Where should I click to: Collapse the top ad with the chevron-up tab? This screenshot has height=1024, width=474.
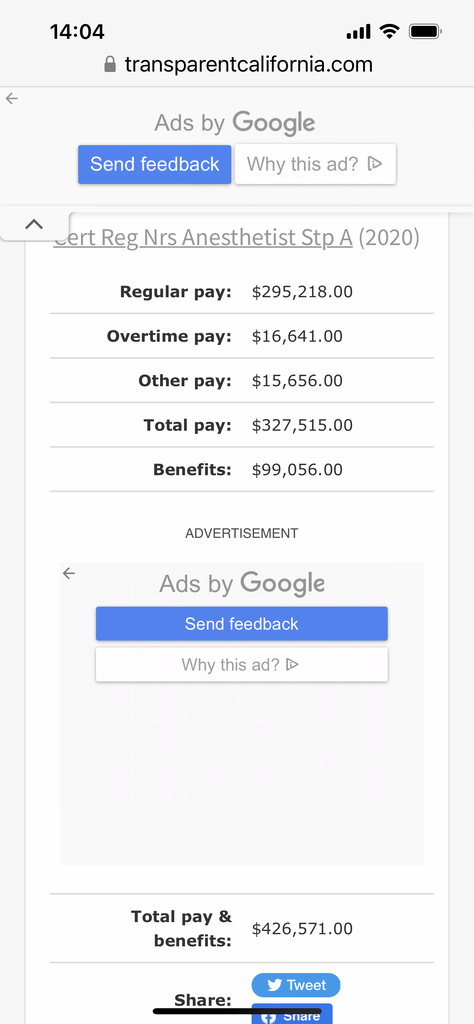[x=34, y=224]
